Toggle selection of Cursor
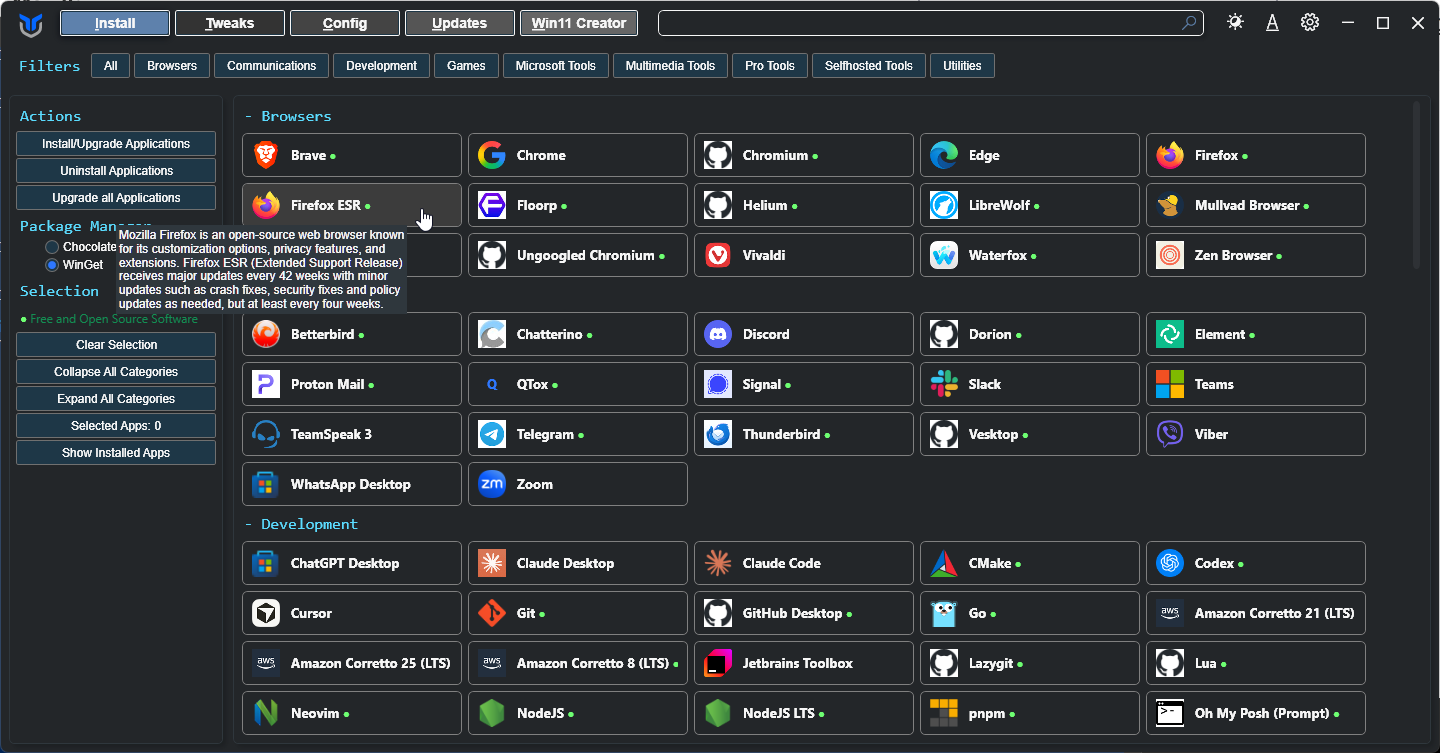The width and height of the screenshot is (1440, 753). pyautogui.click(x=352, y=613)
